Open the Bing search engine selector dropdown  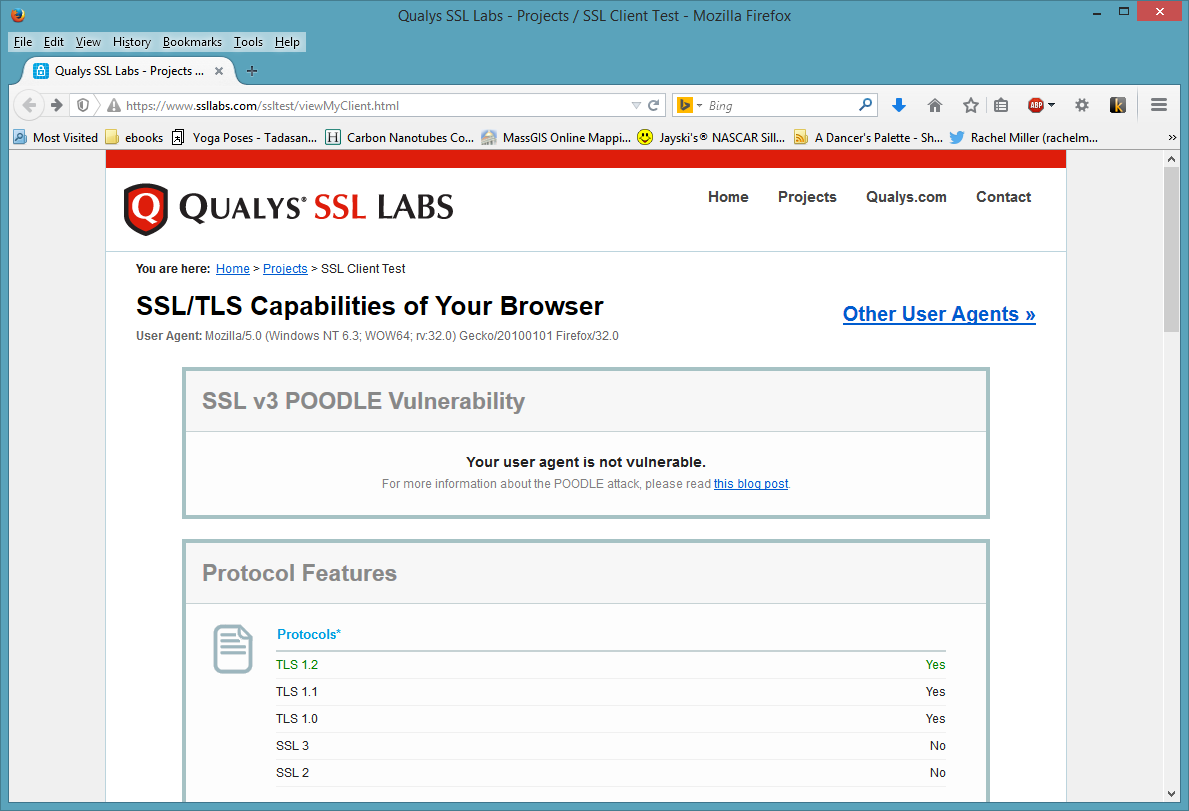point(689,105)
